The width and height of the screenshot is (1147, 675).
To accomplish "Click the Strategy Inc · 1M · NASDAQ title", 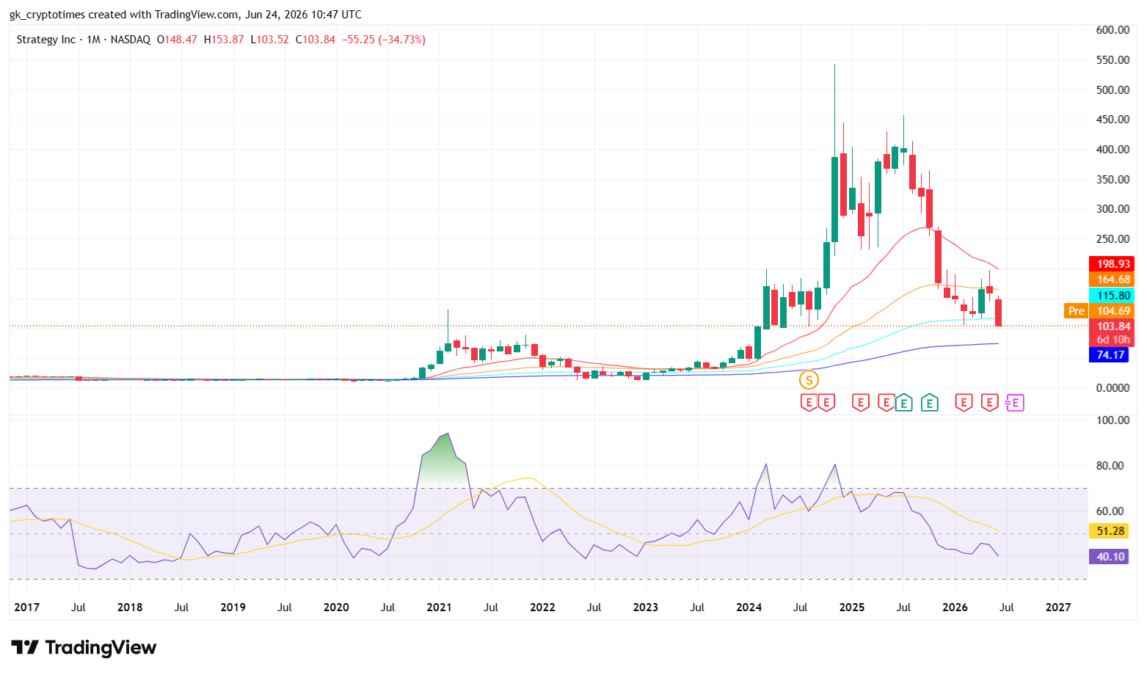I will [83, 39].
